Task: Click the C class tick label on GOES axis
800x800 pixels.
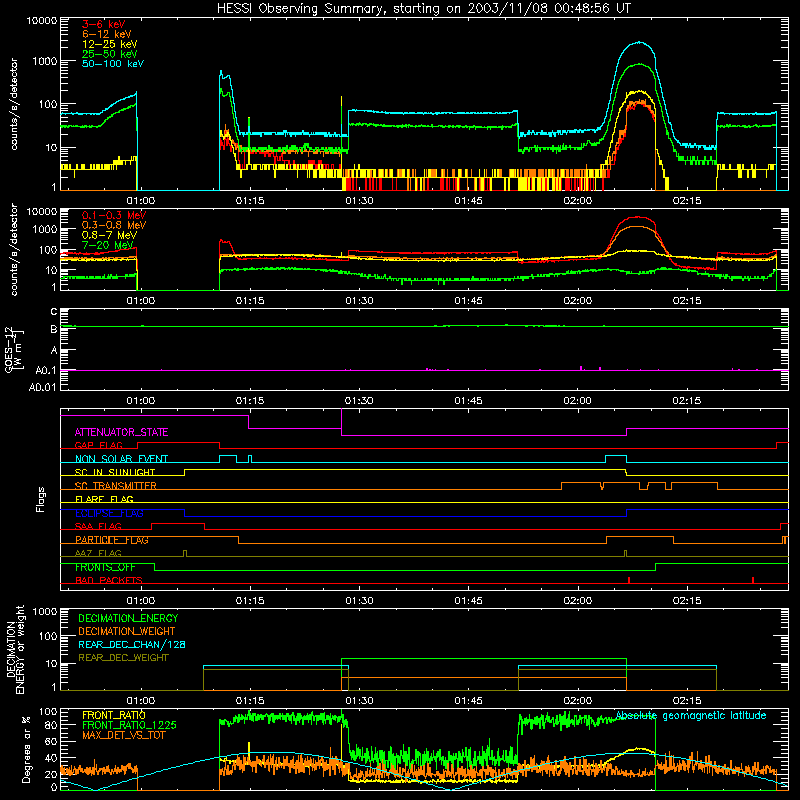Action: 54,311
